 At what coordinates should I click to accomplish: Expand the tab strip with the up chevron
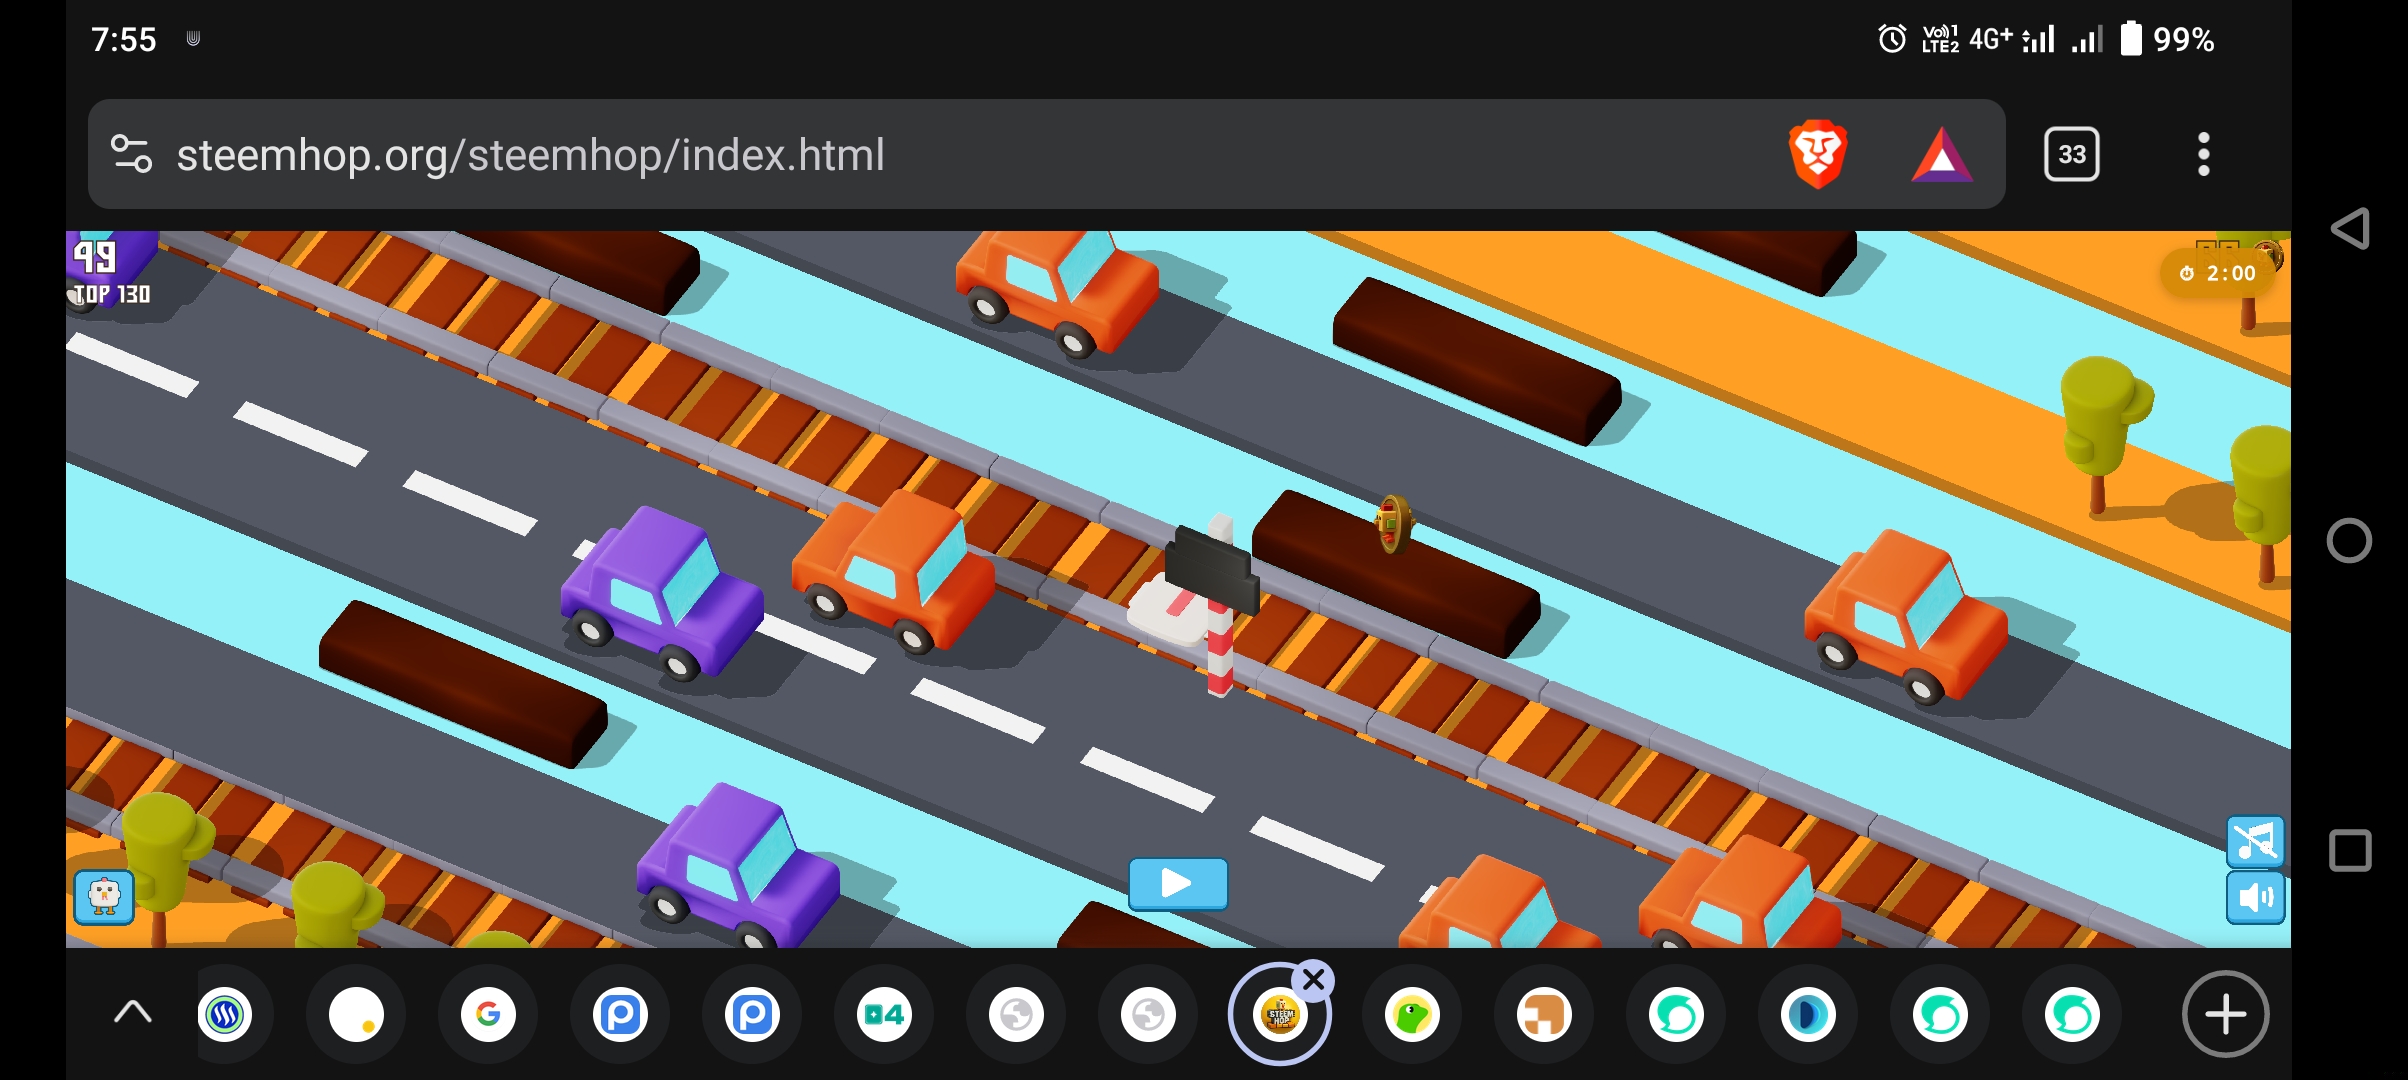(x=133, y=1013)
